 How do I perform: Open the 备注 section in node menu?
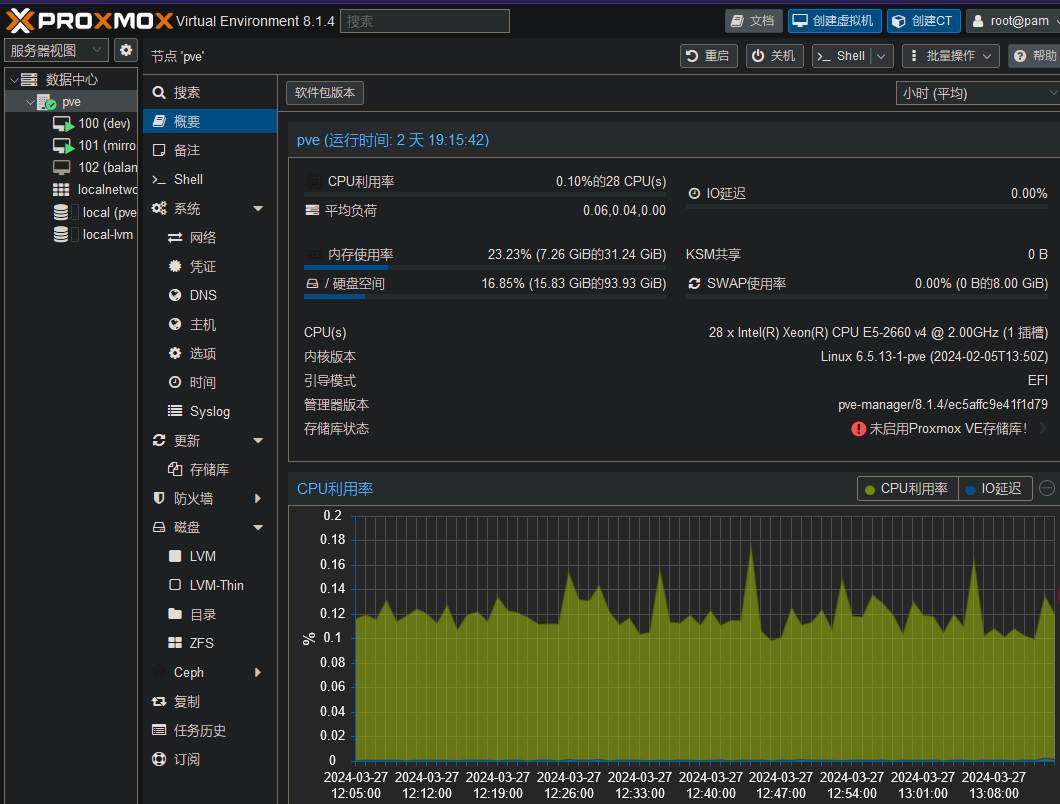186,150
